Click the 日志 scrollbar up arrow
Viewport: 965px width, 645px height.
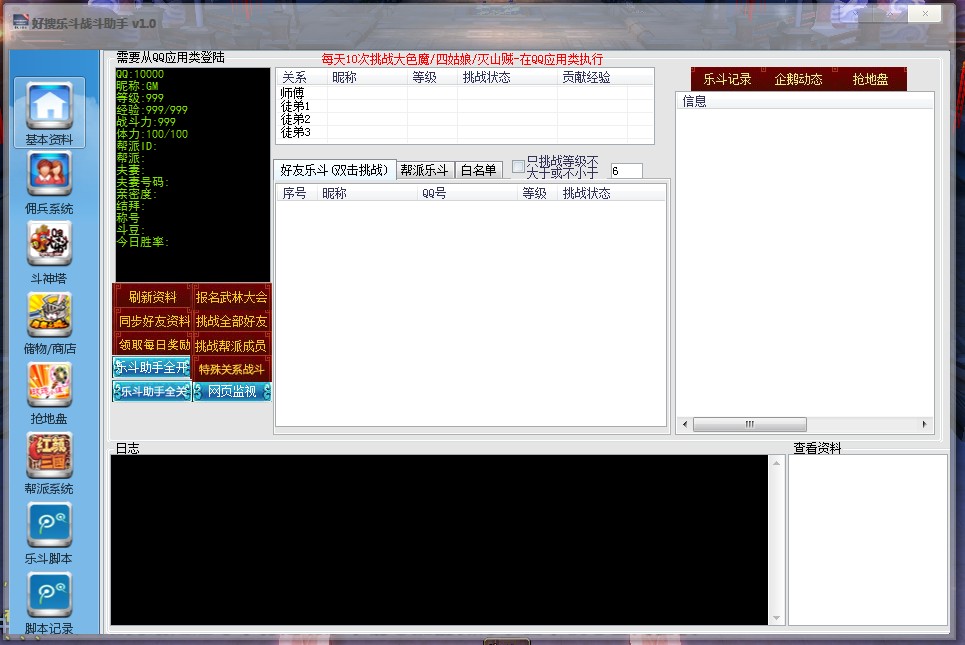(776, 463)
